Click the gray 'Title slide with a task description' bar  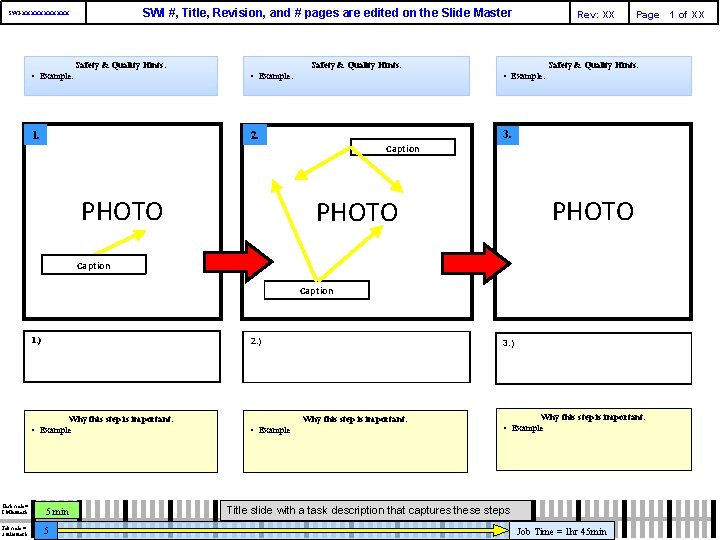(376, 511)
